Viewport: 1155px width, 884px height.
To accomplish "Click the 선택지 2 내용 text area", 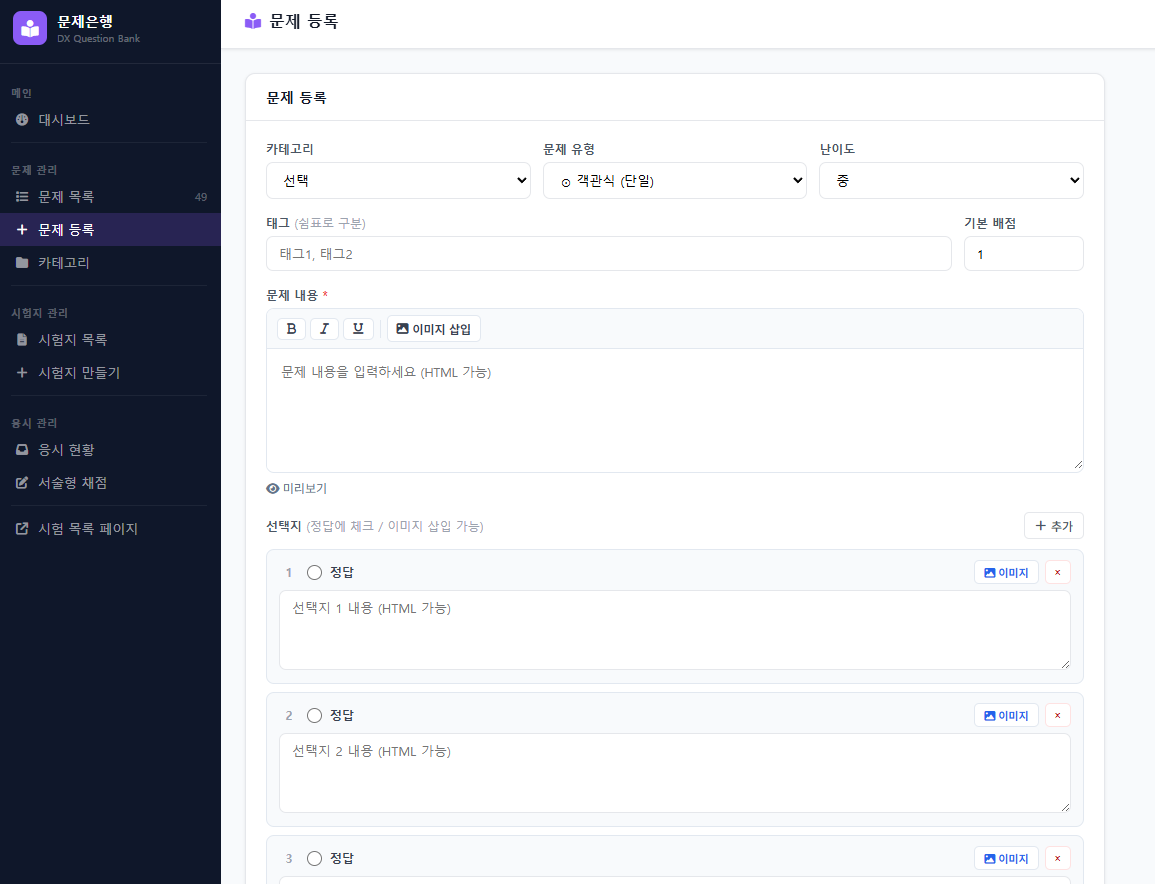I will tap(675, 773).
